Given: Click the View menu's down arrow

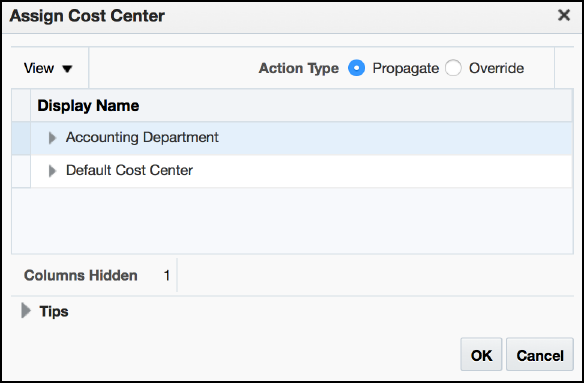Looking at the screenshot, I should point(67,69).
